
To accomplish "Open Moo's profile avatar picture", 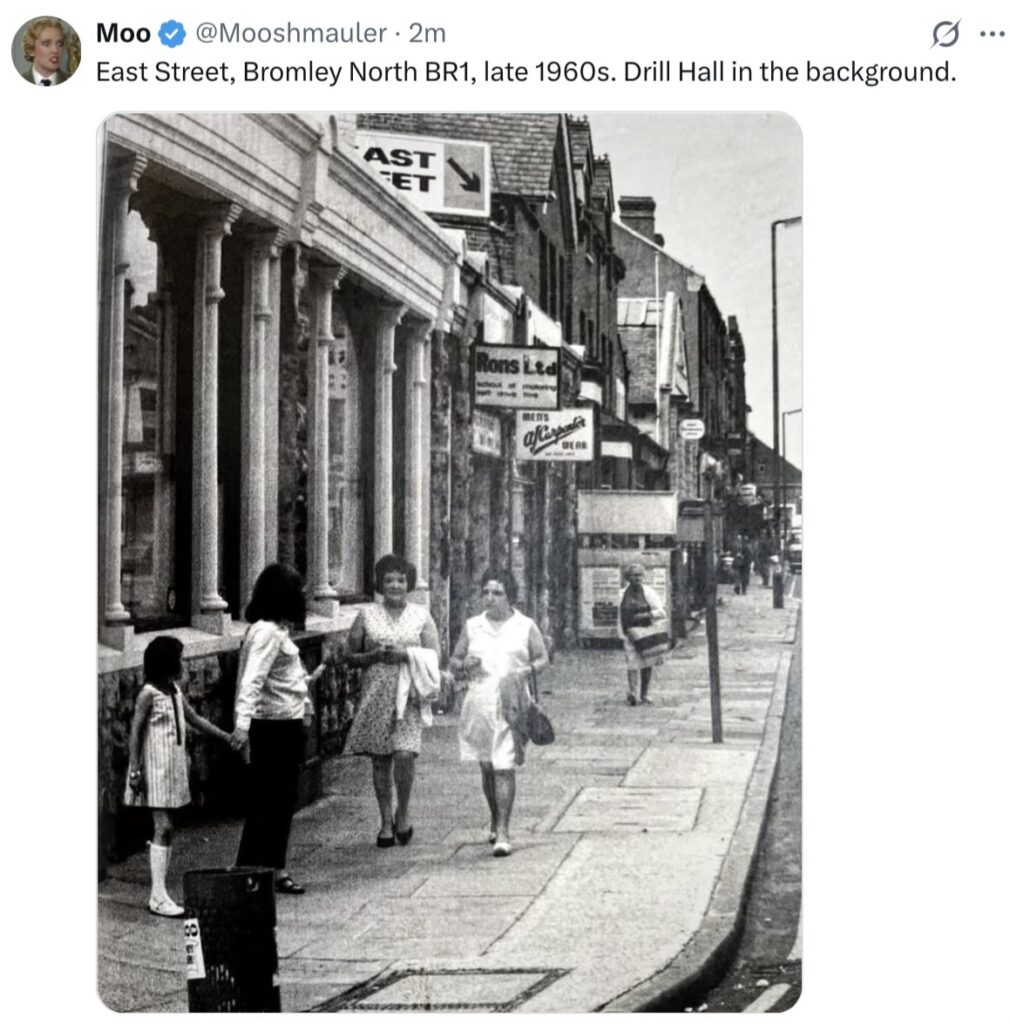I will (46, 50).
